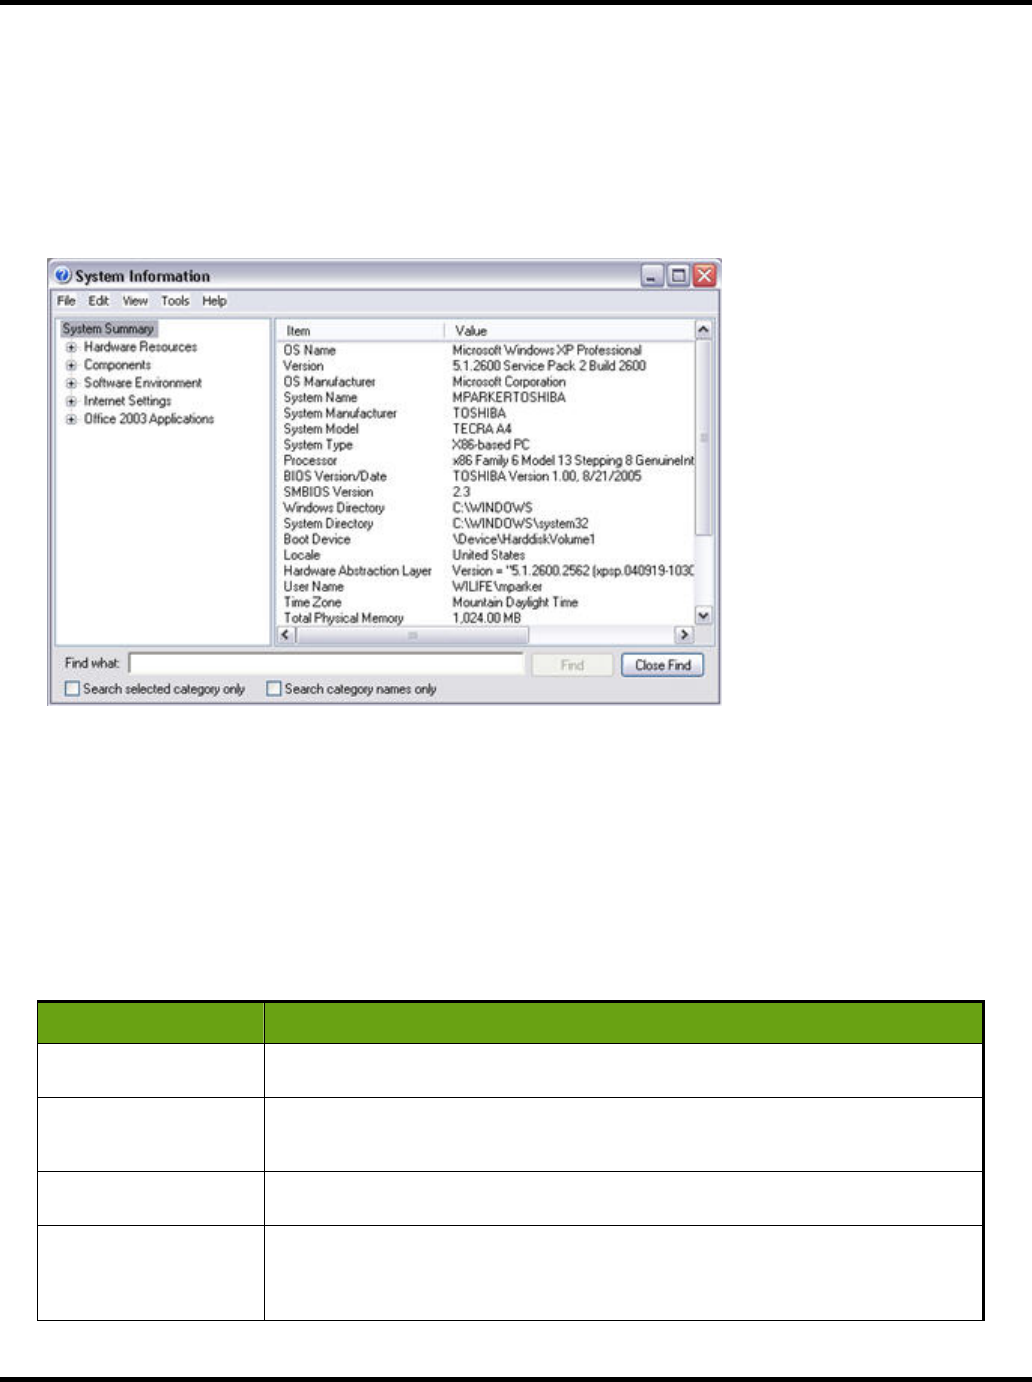The width and height of the screenshot is (1032, 1382).
Task: Click the Find button
Action: pos(572,665)
